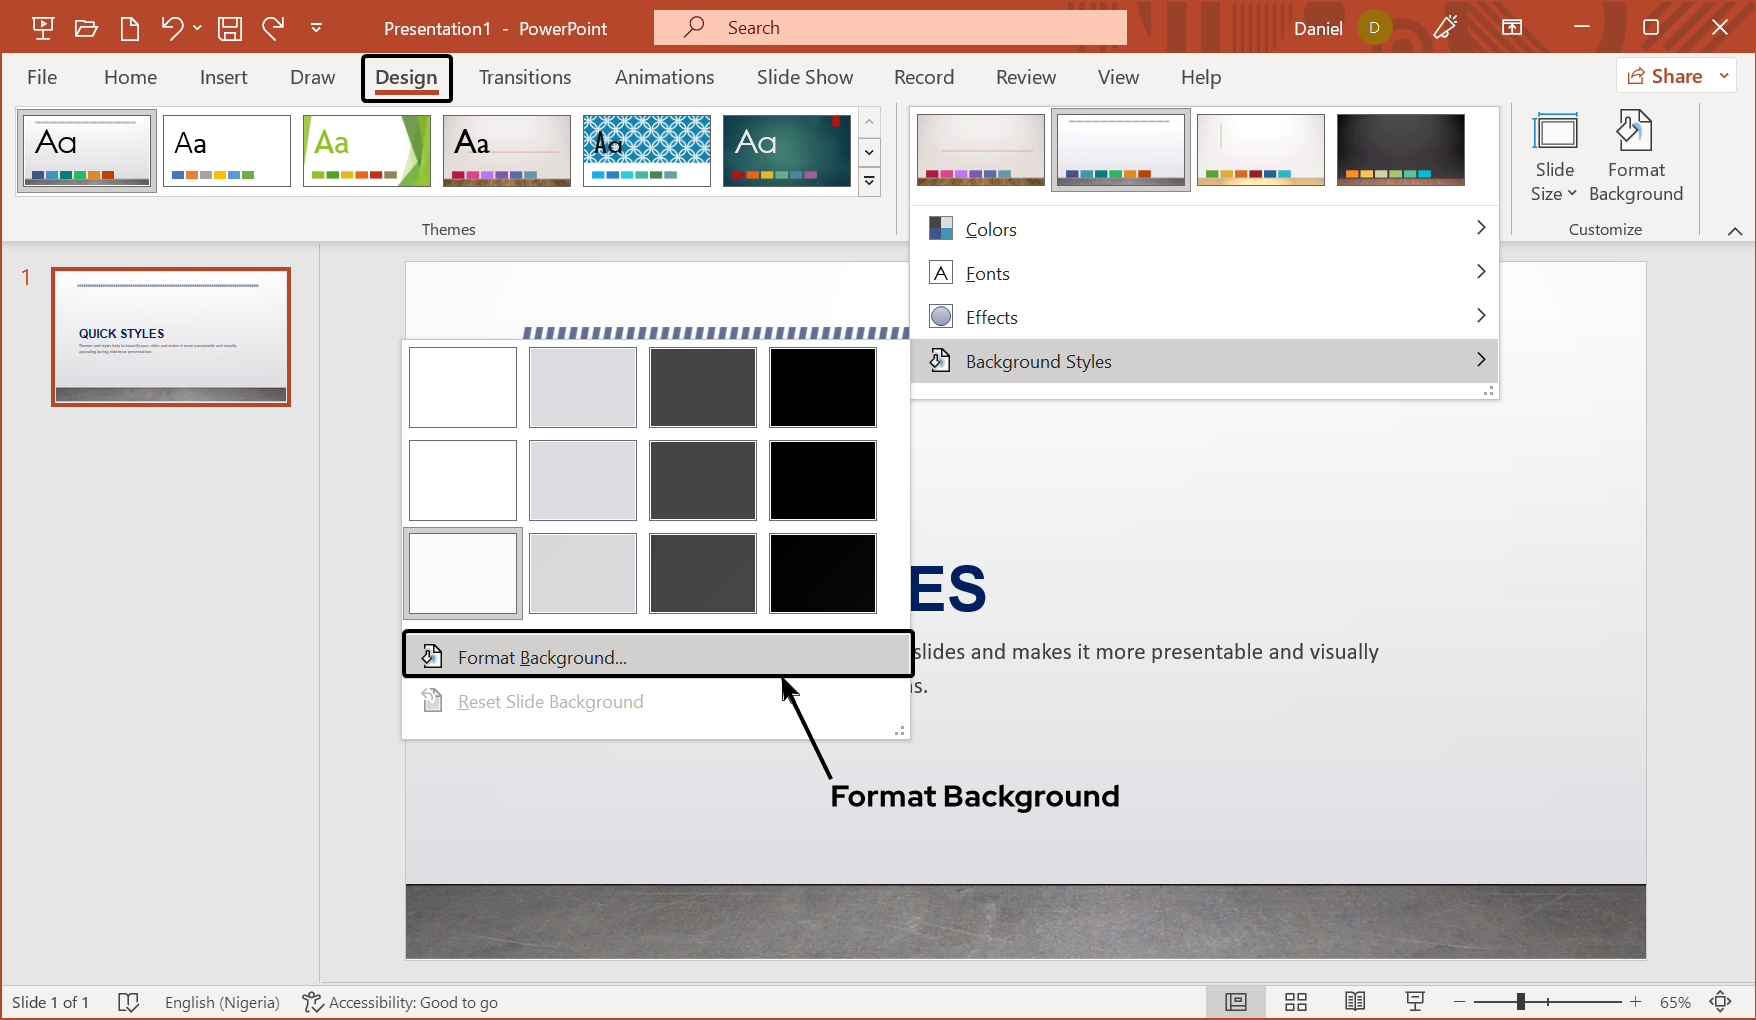Click the Fit slide to window icon
The height and width of the screenshot is (1020, 1756).
click(1720, 1002)
